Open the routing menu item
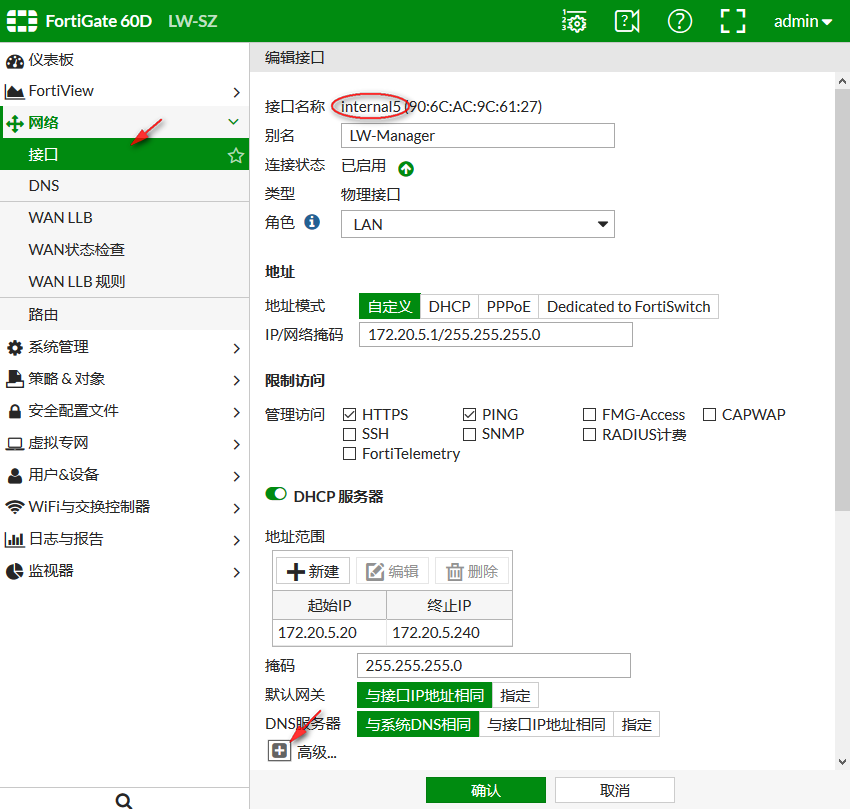This screenshot has height=809, width=850. (x=124, y=314)
